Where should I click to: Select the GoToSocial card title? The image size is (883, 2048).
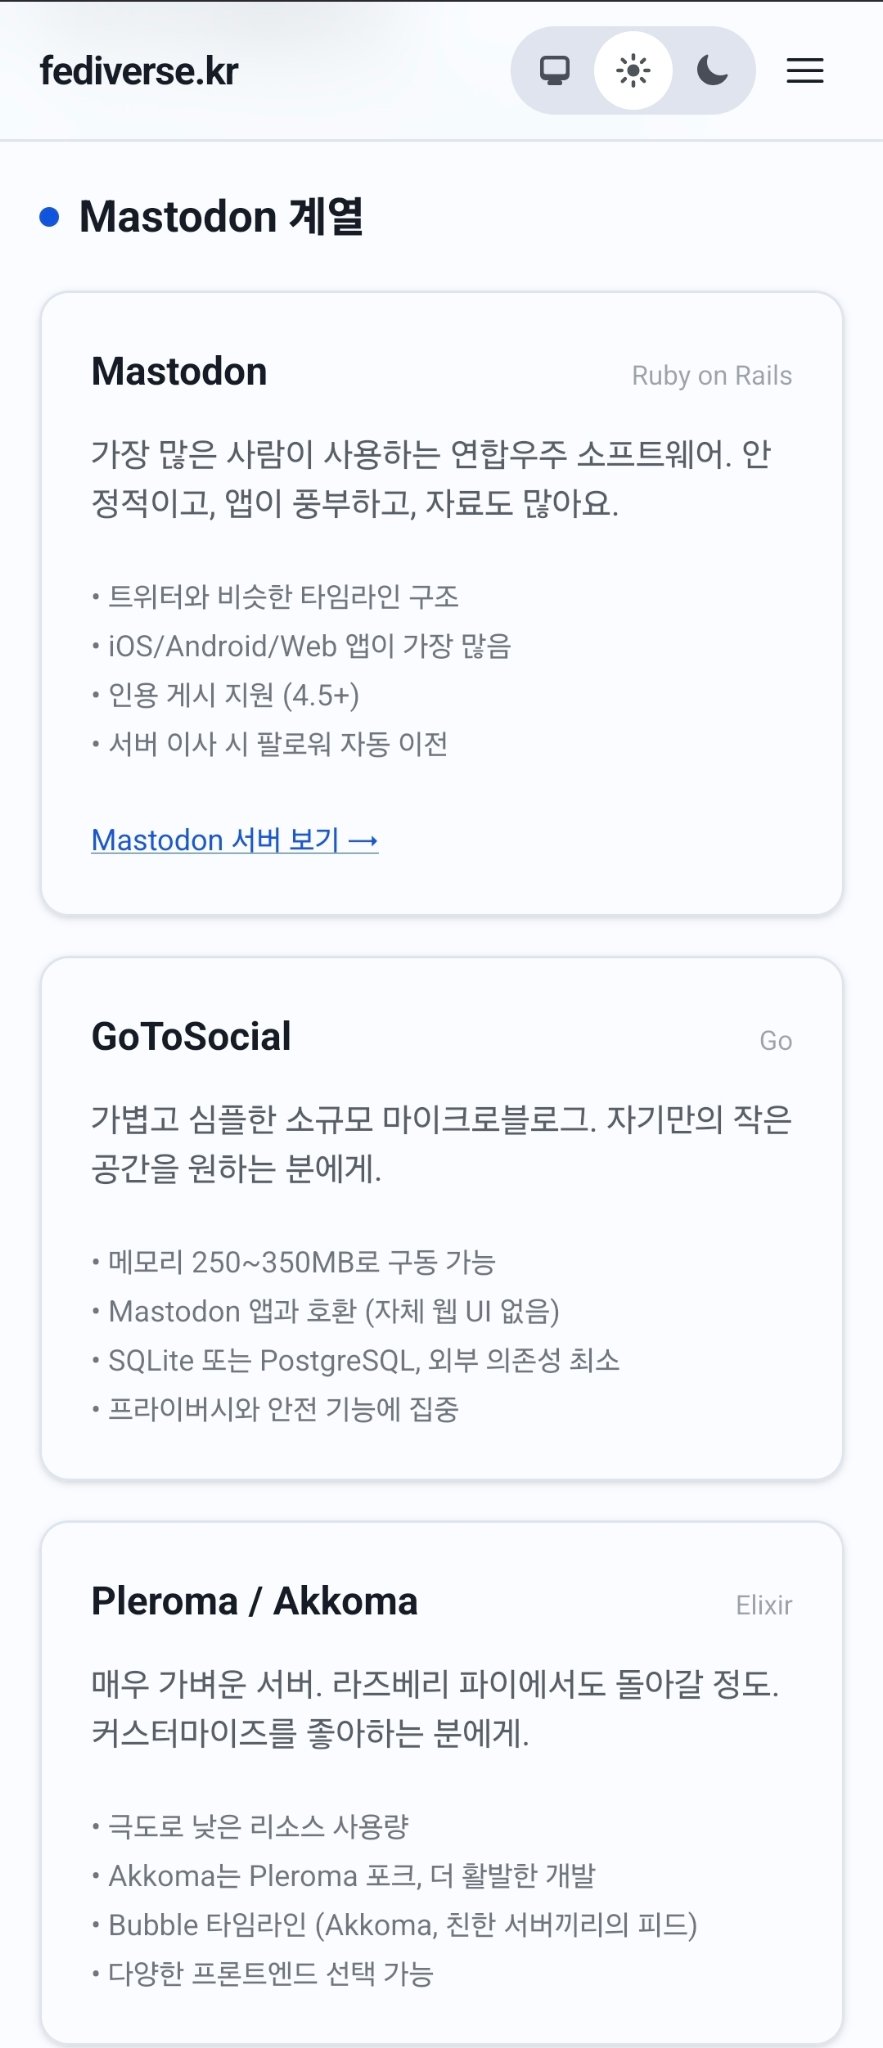click(x=191, y=1037)
